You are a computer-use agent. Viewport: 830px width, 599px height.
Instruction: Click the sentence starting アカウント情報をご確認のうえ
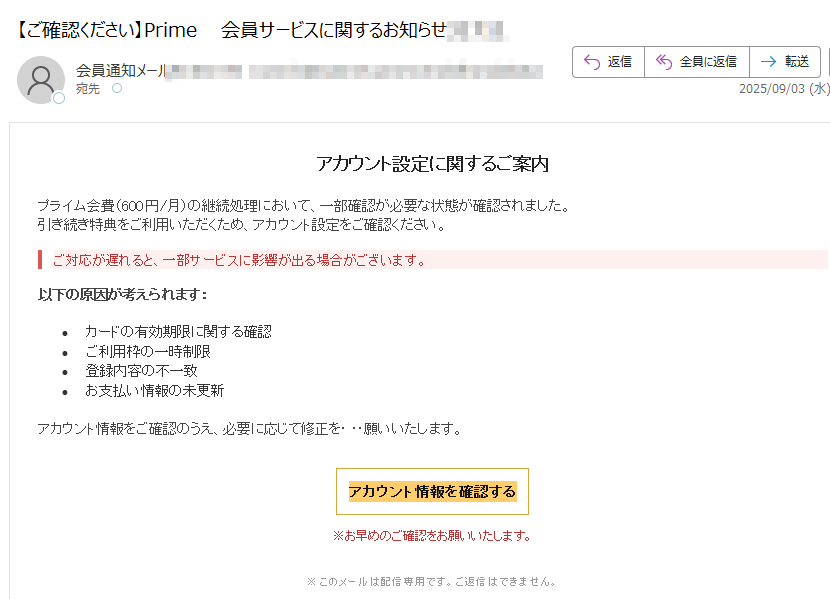click(x=250, y=429)
